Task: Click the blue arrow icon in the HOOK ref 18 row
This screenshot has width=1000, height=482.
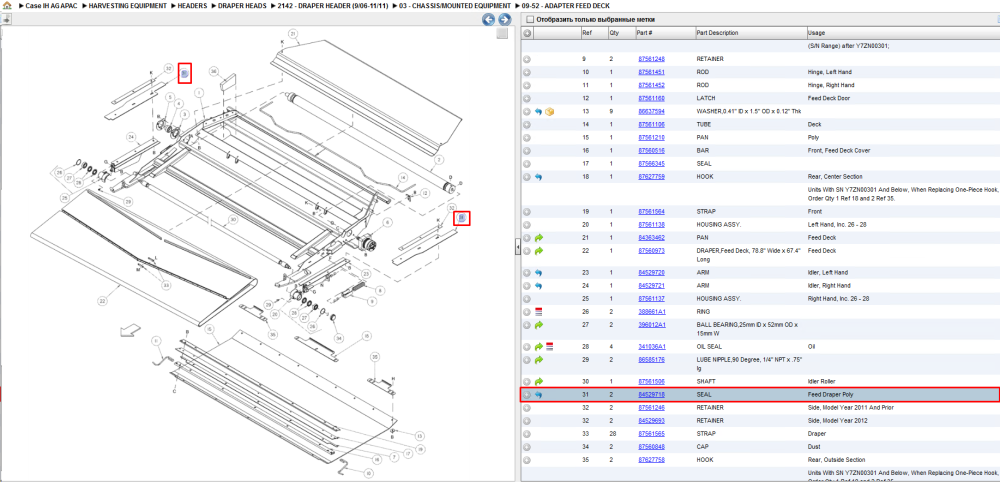Action: pos(539,177)
